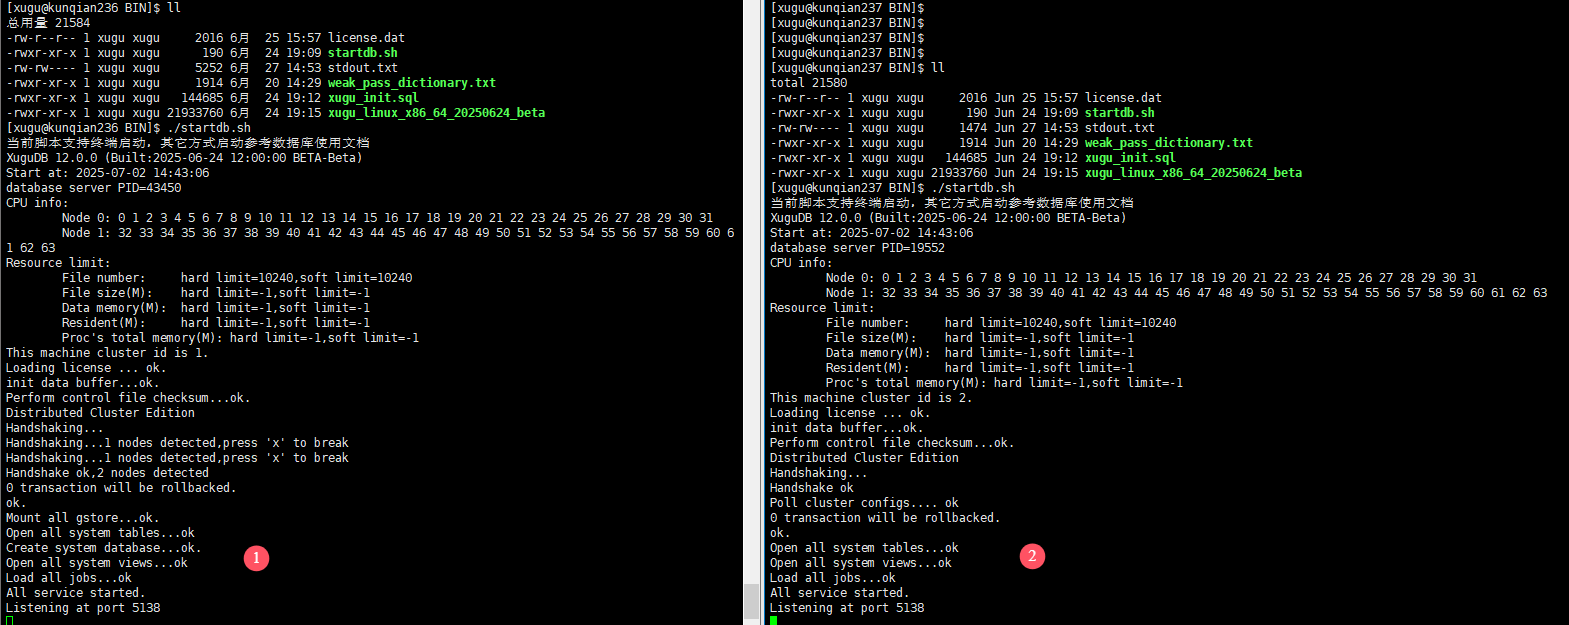The image size is (1569, 625).
Task: Click 'Poll cluster configs' line in right pane
Action: (x=864, y=503)
